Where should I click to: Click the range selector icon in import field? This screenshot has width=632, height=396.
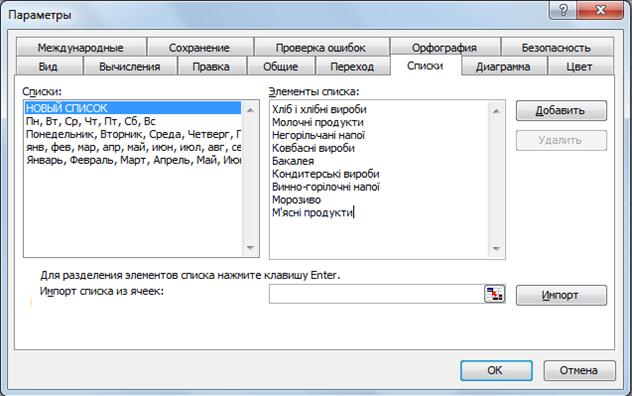point(494,294)
